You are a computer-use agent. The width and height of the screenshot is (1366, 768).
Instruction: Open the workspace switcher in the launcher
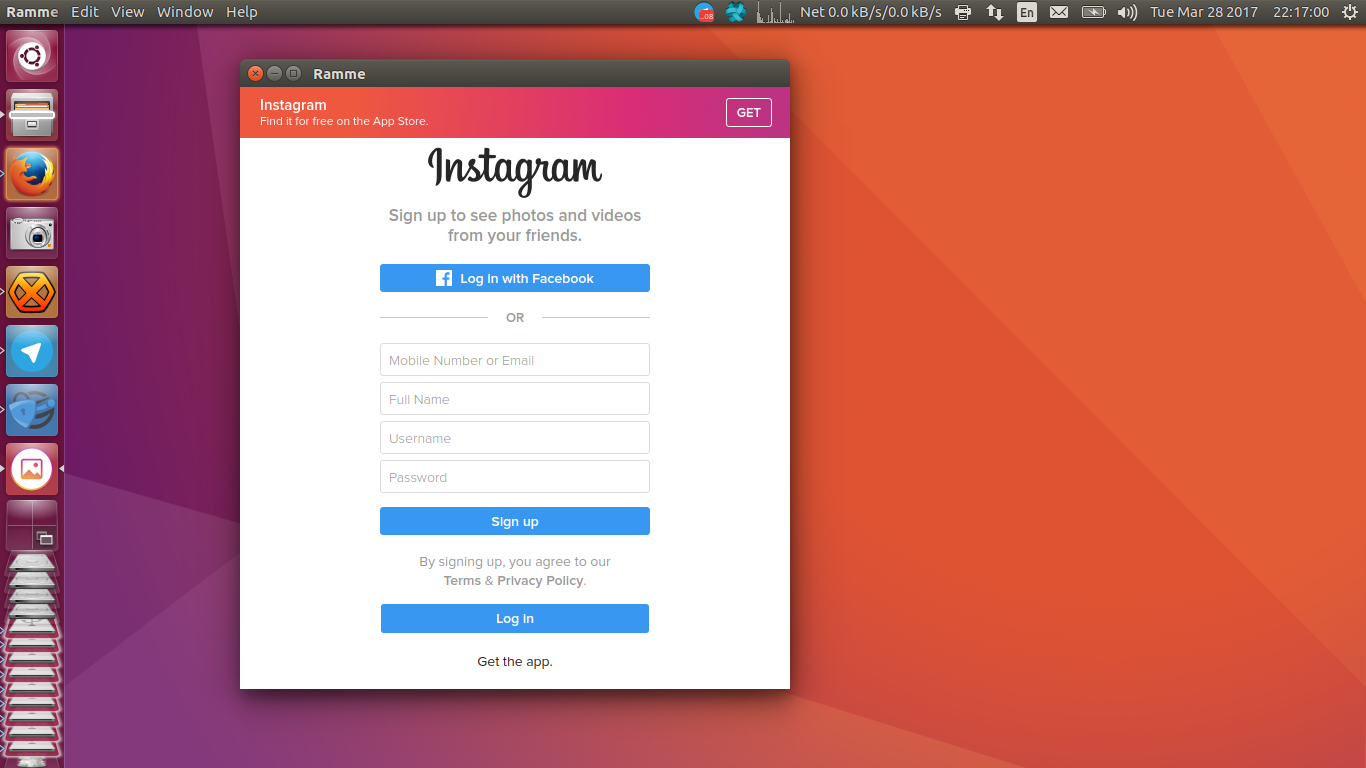coord(32,525)
